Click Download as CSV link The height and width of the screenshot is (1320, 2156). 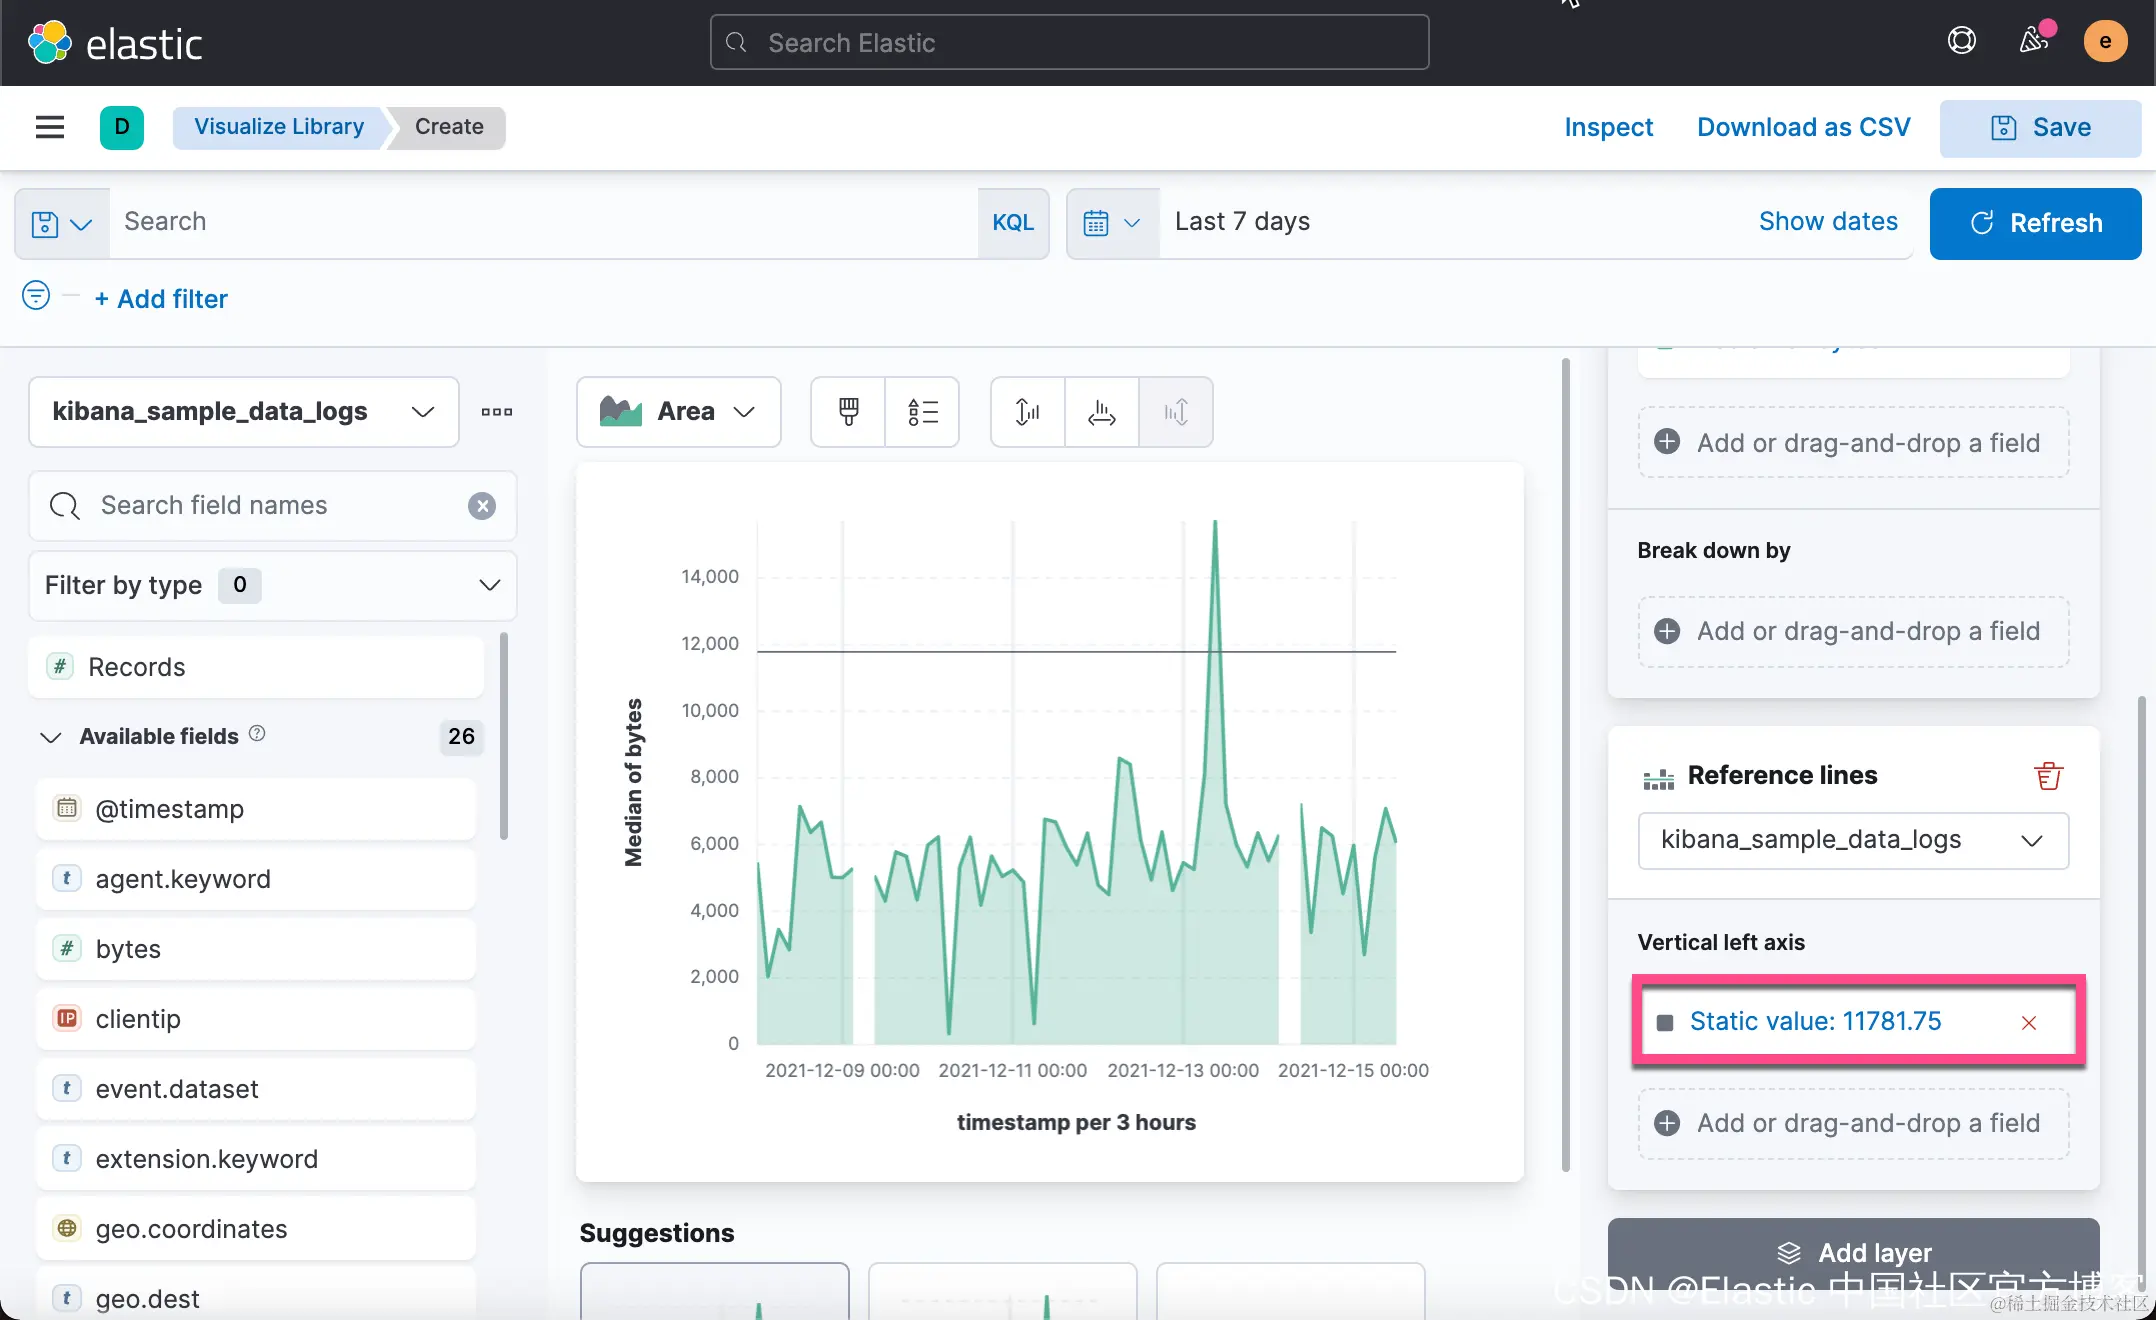(1803, 127)
